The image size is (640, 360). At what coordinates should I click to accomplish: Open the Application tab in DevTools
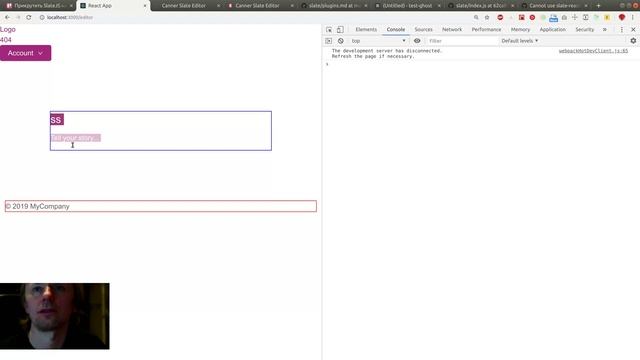pyautogui.click(x=553, y=30)
